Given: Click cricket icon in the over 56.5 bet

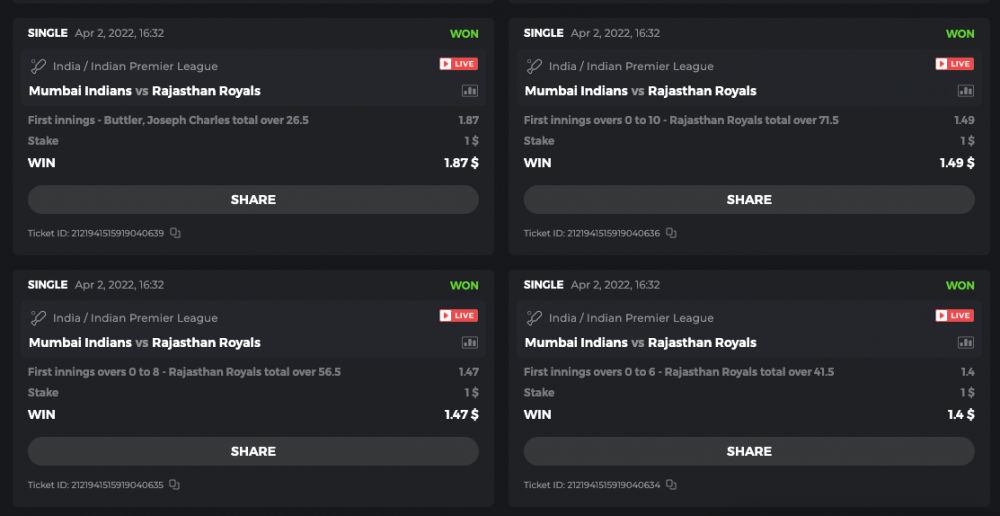Looking at the screenshot, I should pos(39,318).
